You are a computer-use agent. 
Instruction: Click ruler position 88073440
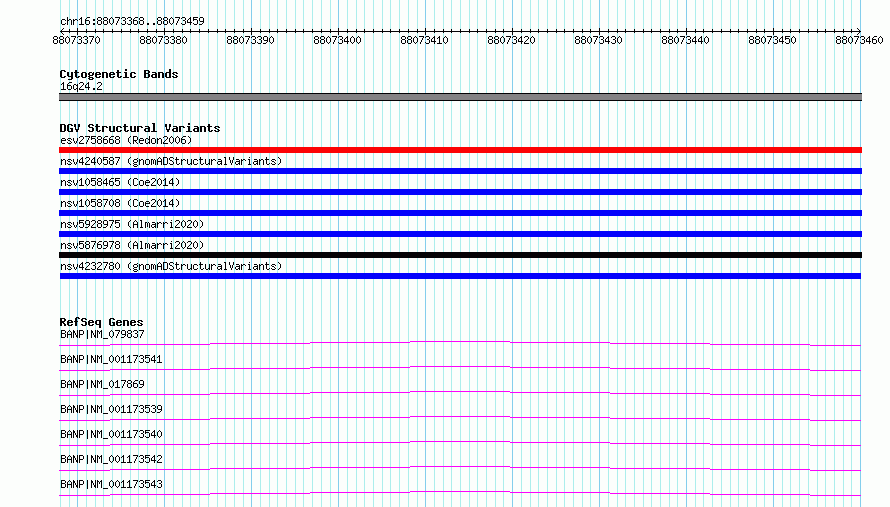tap(685, 40)
